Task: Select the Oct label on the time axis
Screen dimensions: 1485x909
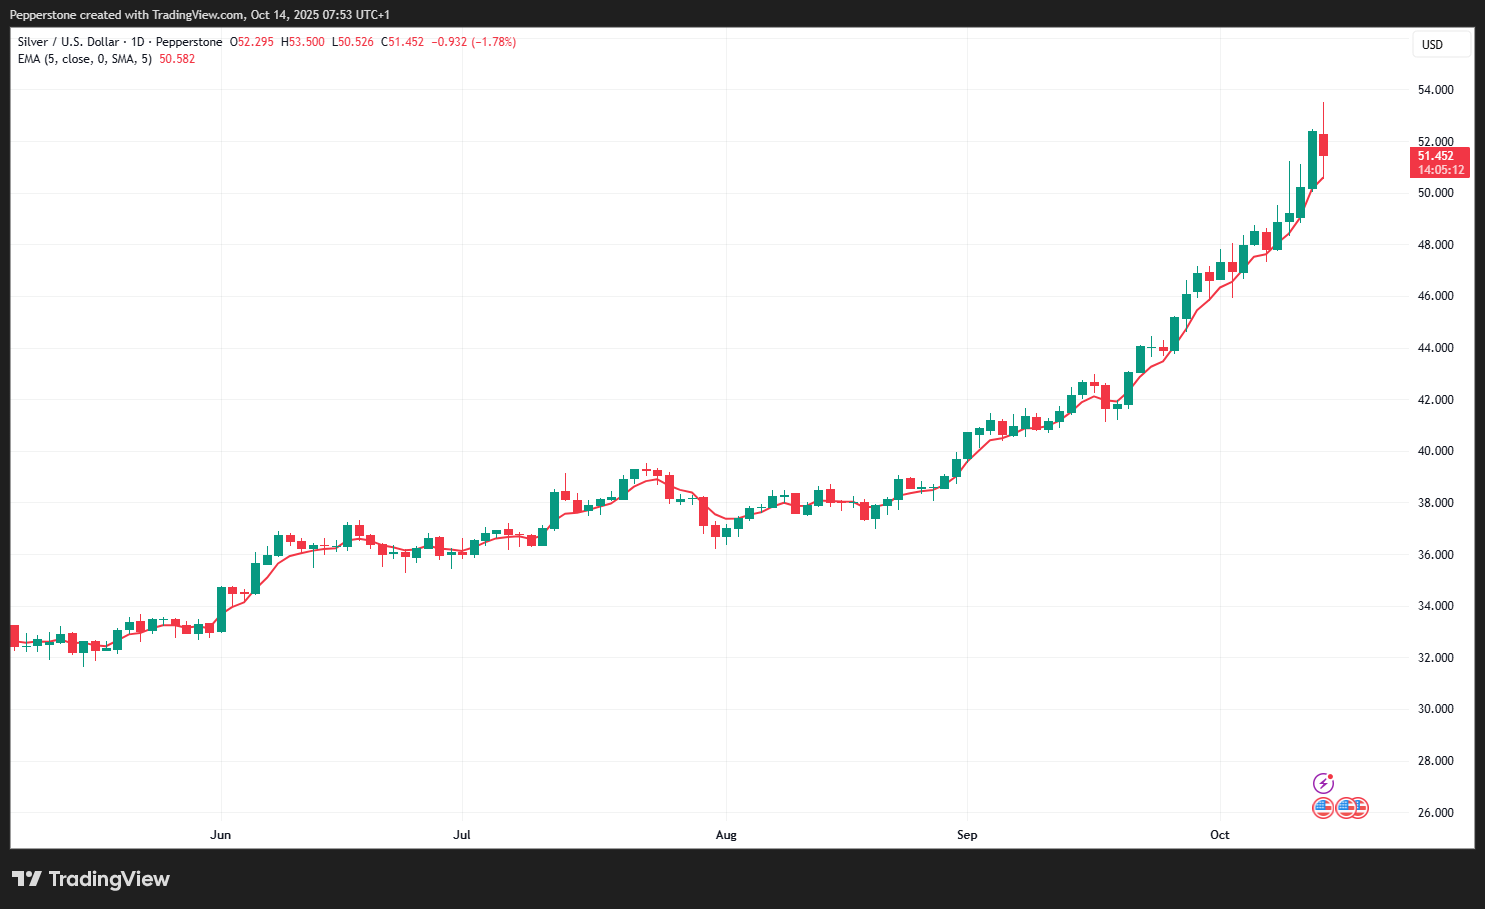Action: tap(1219, 834)
